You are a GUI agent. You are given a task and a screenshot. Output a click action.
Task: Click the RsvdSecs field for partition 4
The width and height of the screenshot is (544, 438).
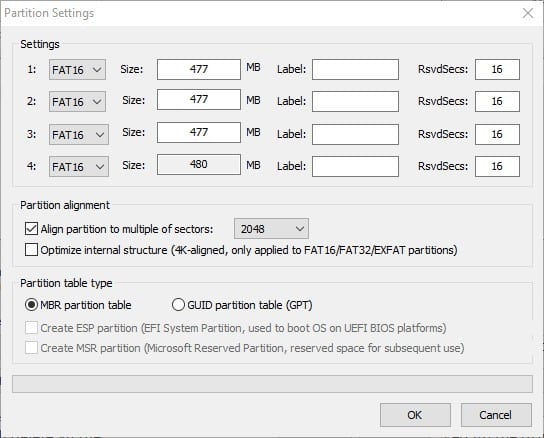[x=497, y=166]
